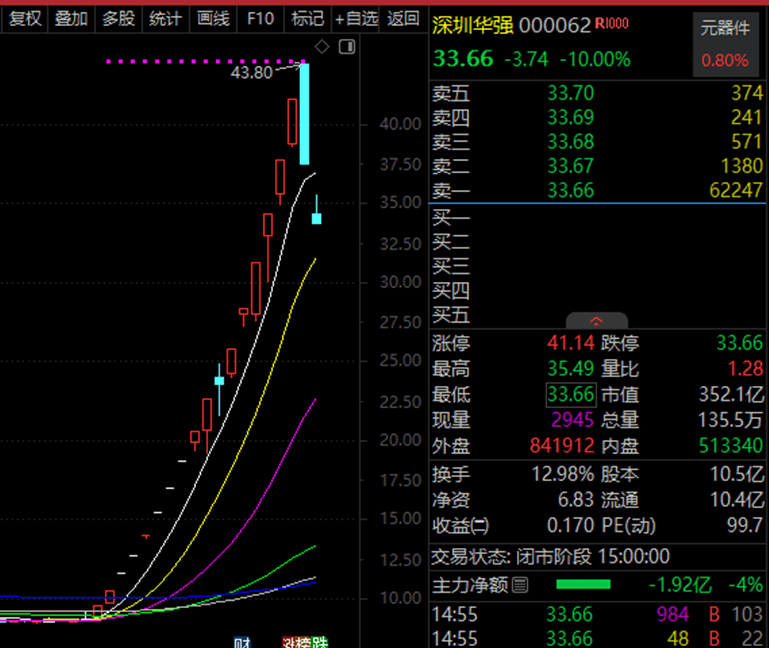The width and height of the screenshot is (769, 648).
Task: Open the 标记 mark menu
Action: click(x=307, y=18)
